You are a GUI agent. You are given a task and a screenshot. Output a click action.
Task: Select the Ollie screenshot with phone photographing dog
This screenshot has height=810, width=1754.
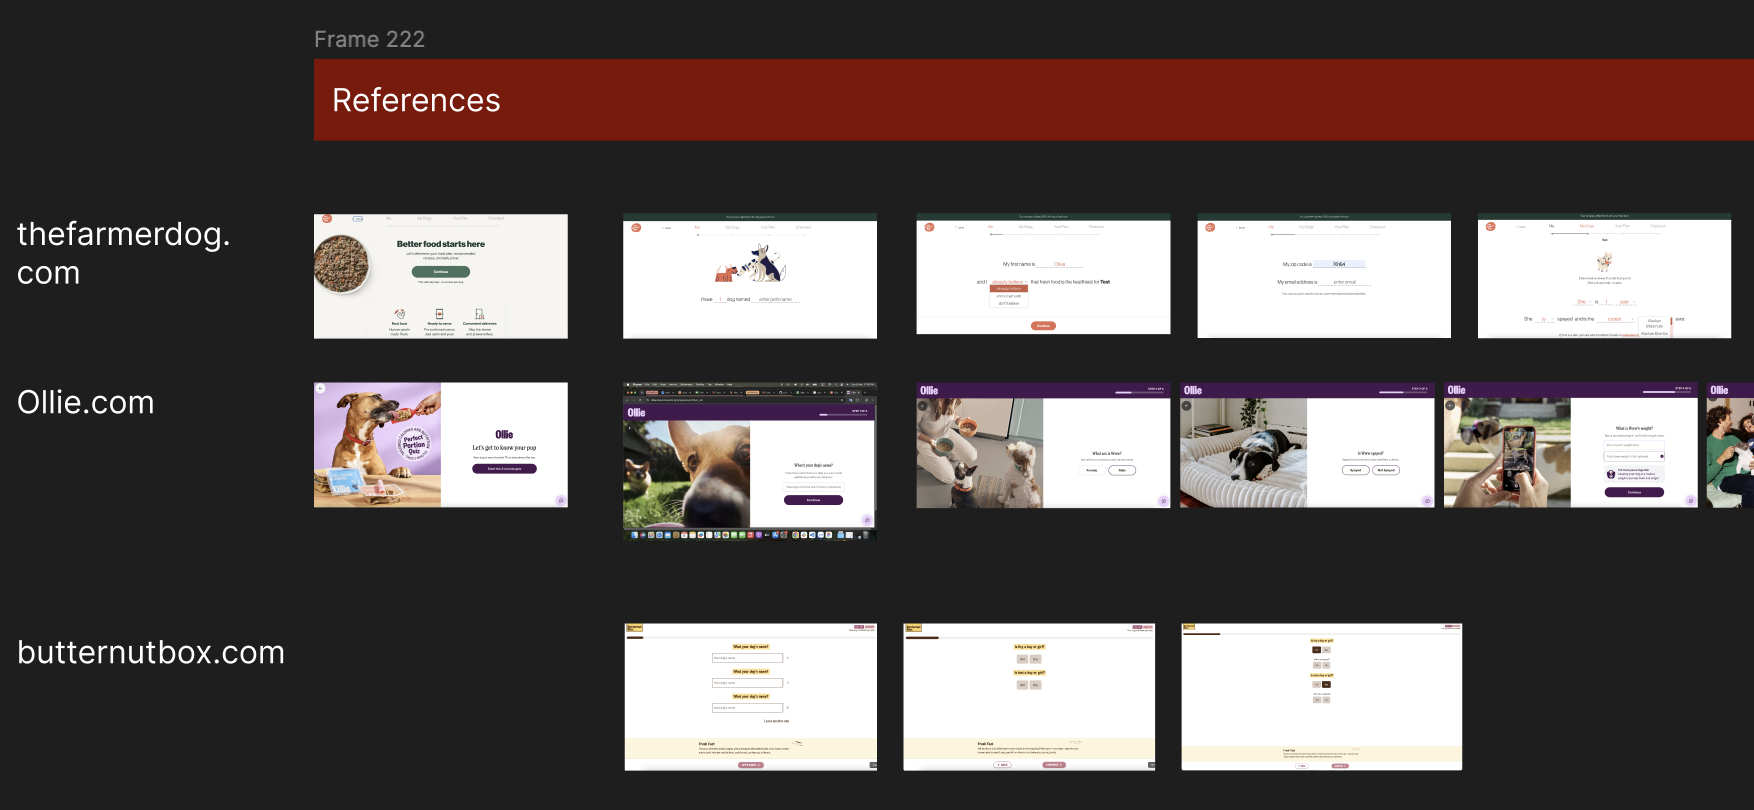(x=1571, y=445)
